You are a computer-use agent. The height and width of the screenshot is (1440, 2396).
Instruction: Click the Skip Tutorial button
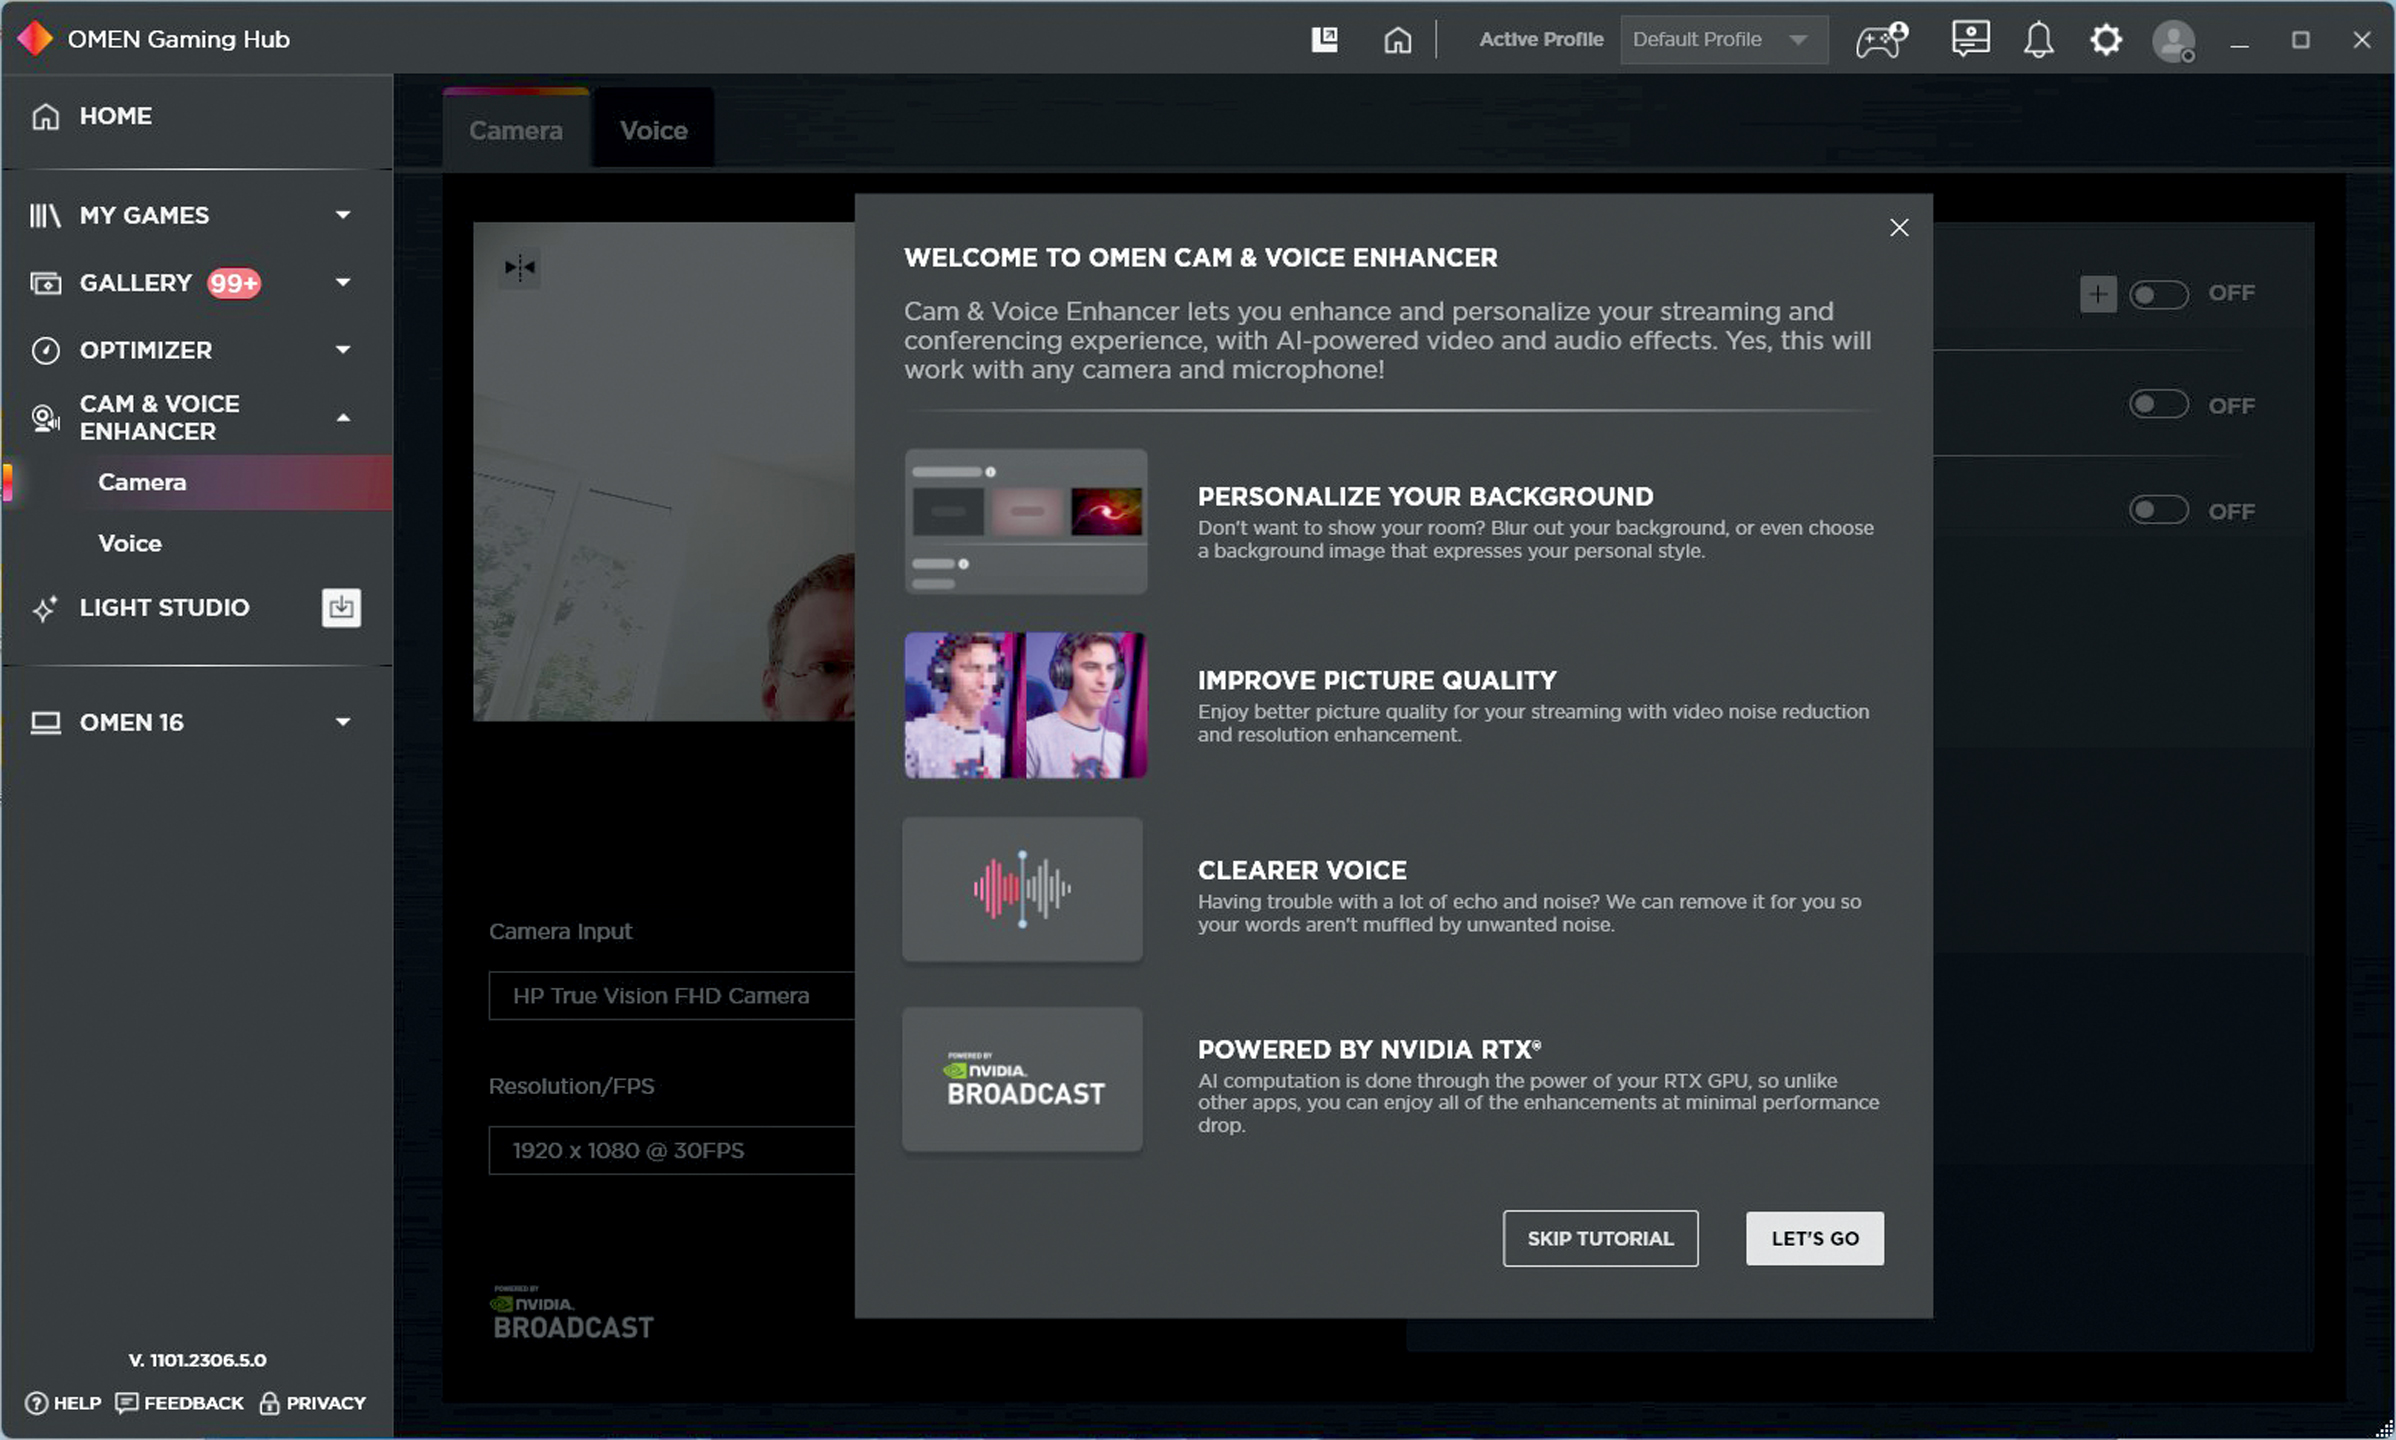[1599, 1238]
